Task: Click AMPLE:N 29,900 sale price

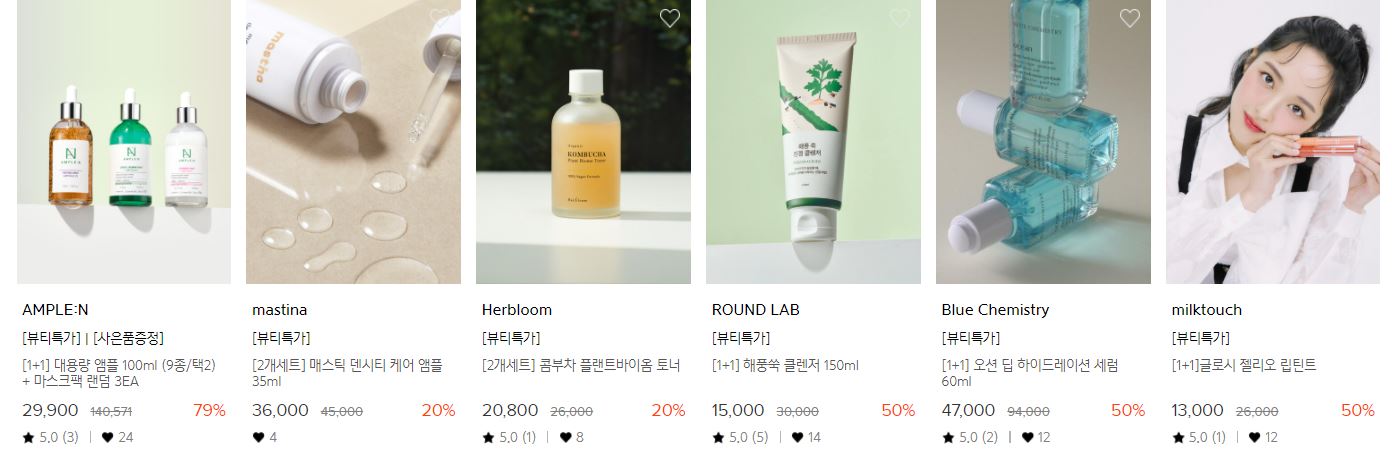Action: tap(50, 410)
